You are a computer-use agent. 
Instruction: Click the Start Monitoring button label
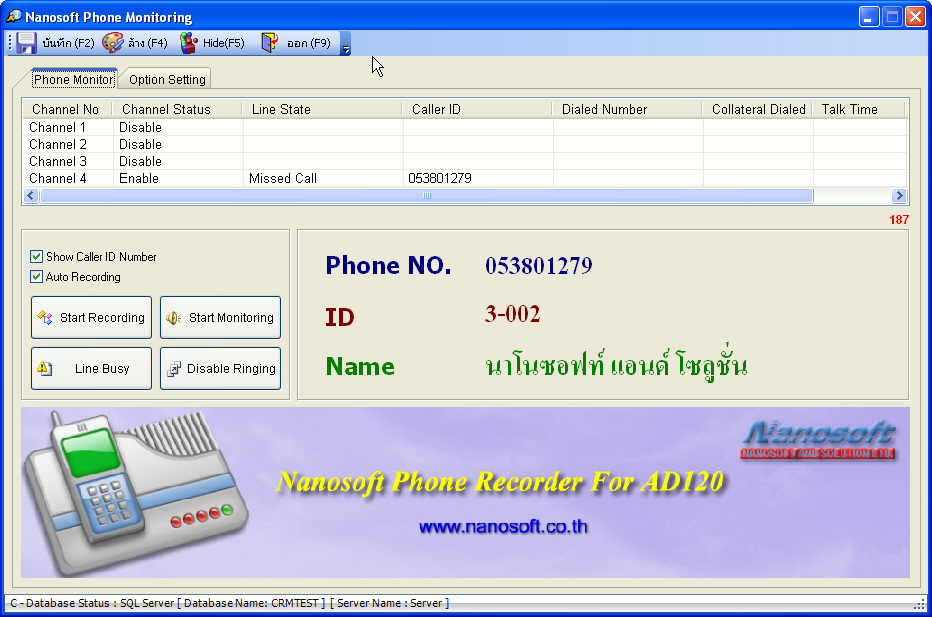[x=231, y=317]
